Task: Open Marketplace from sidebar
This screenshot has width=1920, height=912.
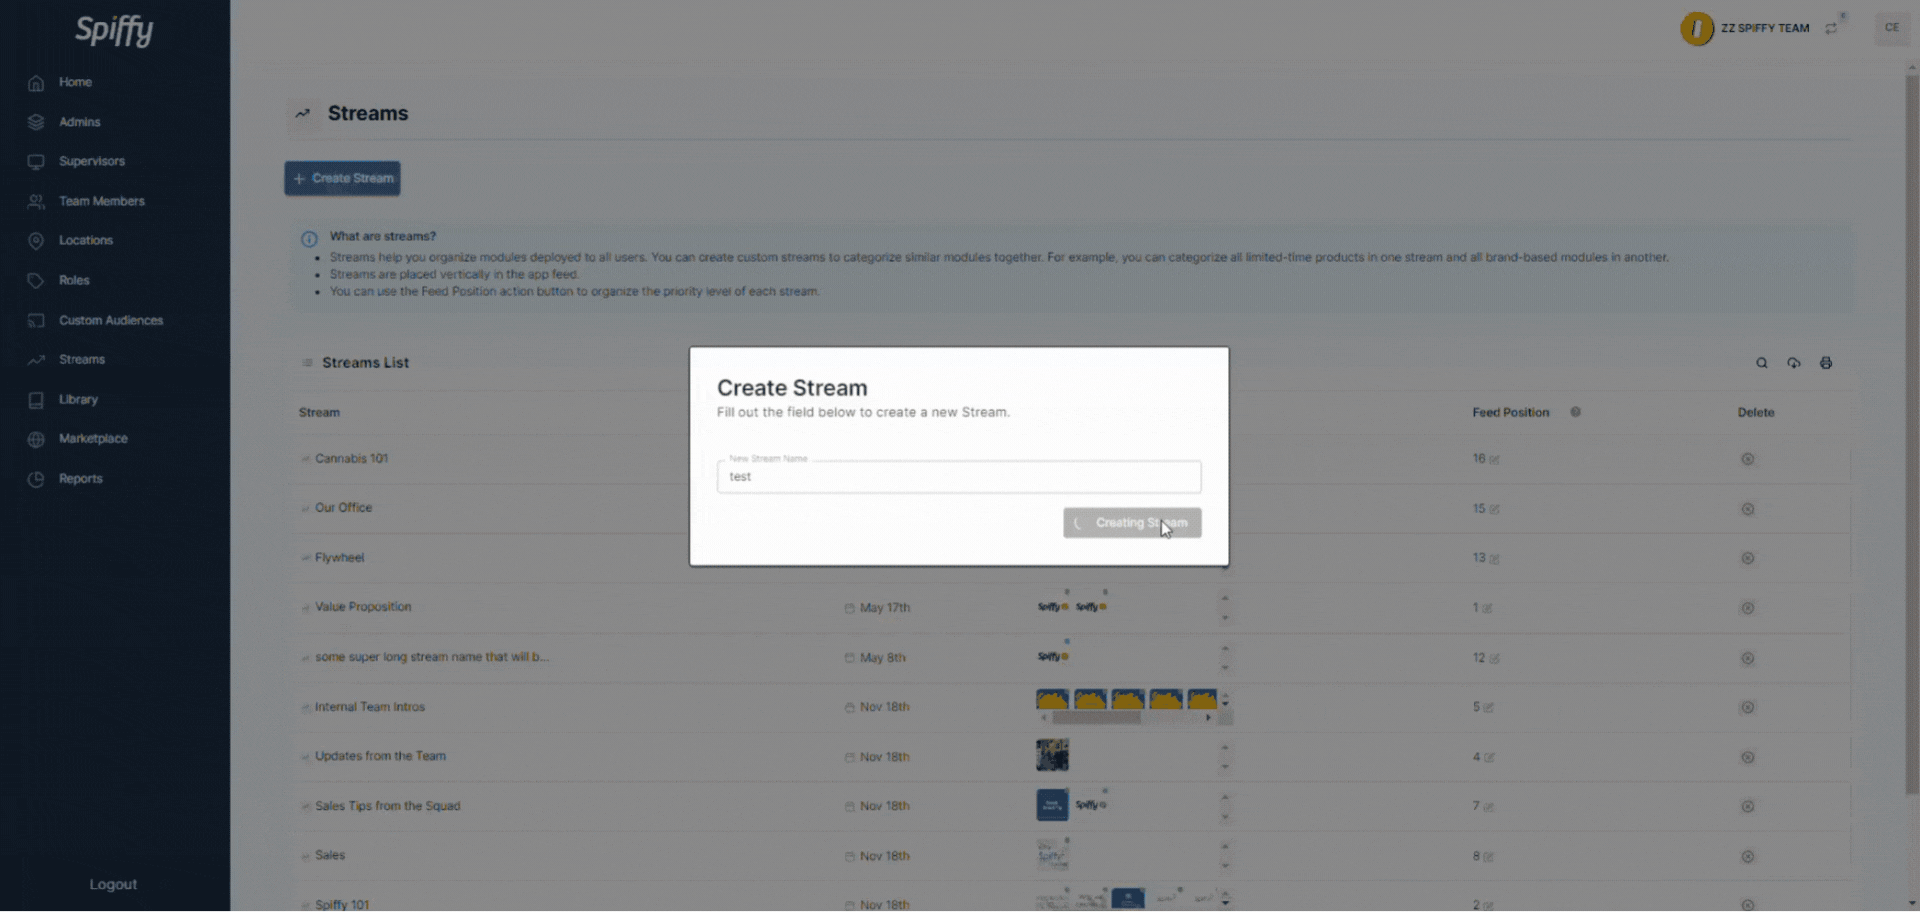Action: coord(93,439)
